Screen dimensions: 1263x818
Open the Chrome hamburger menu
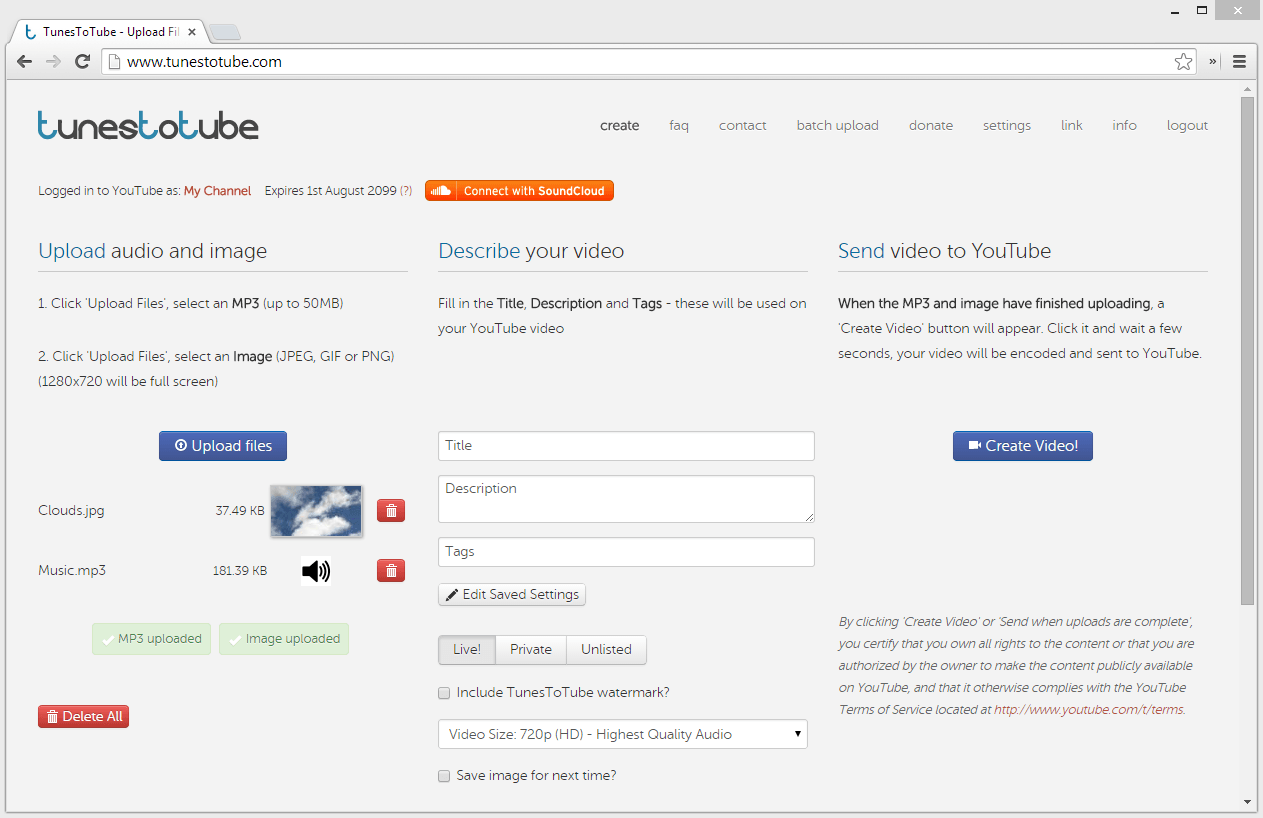[1240, 62]
